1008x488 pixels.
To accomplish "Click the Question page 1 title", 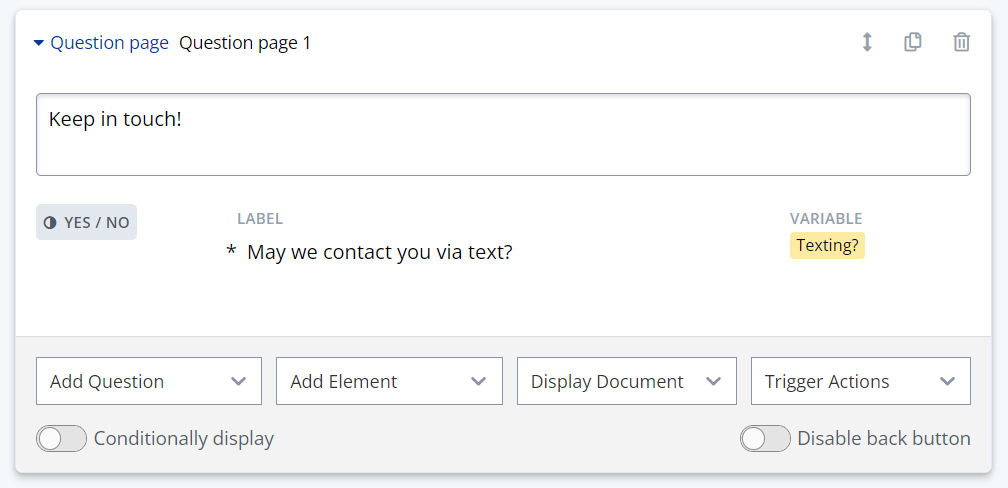I will coord(245,43).
